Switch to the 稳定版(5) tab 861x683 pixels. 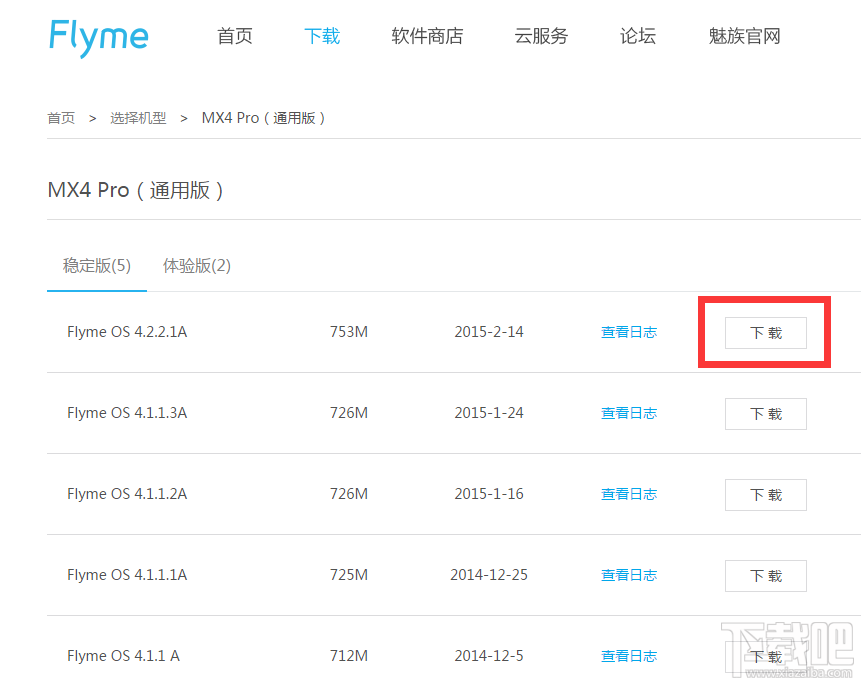[x=97, y=266]
